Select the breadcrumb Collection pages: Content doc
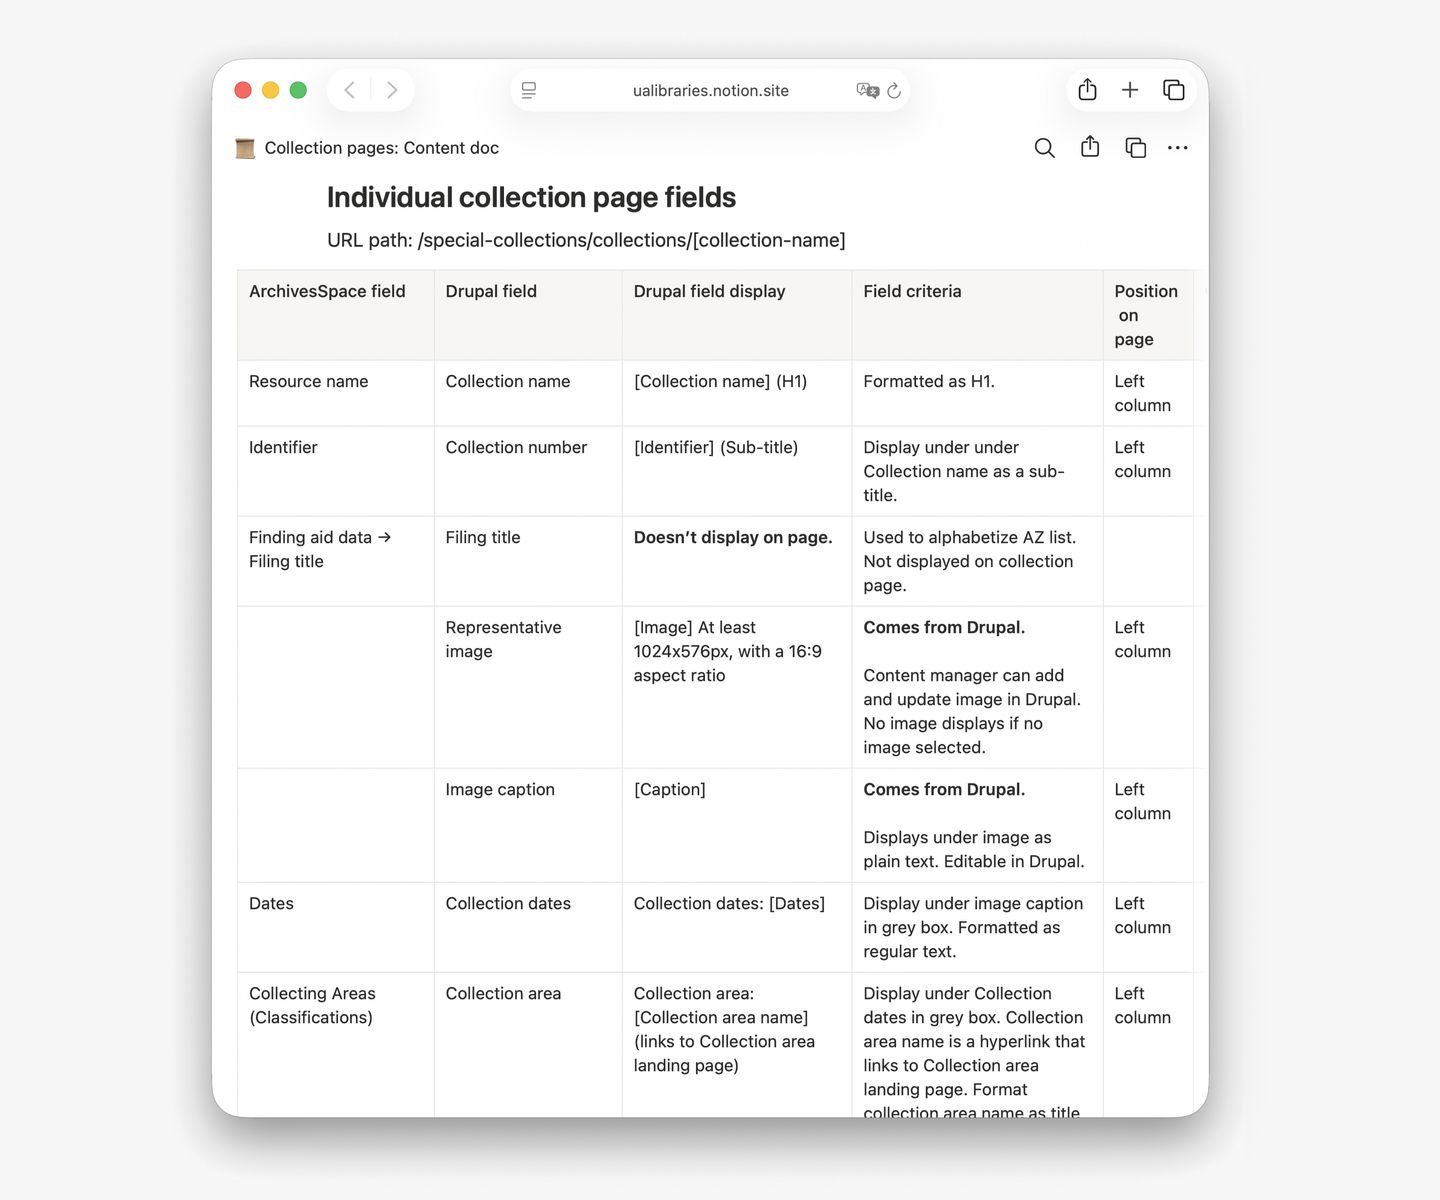1440x1200 pixels. click(x=381, y=147)
